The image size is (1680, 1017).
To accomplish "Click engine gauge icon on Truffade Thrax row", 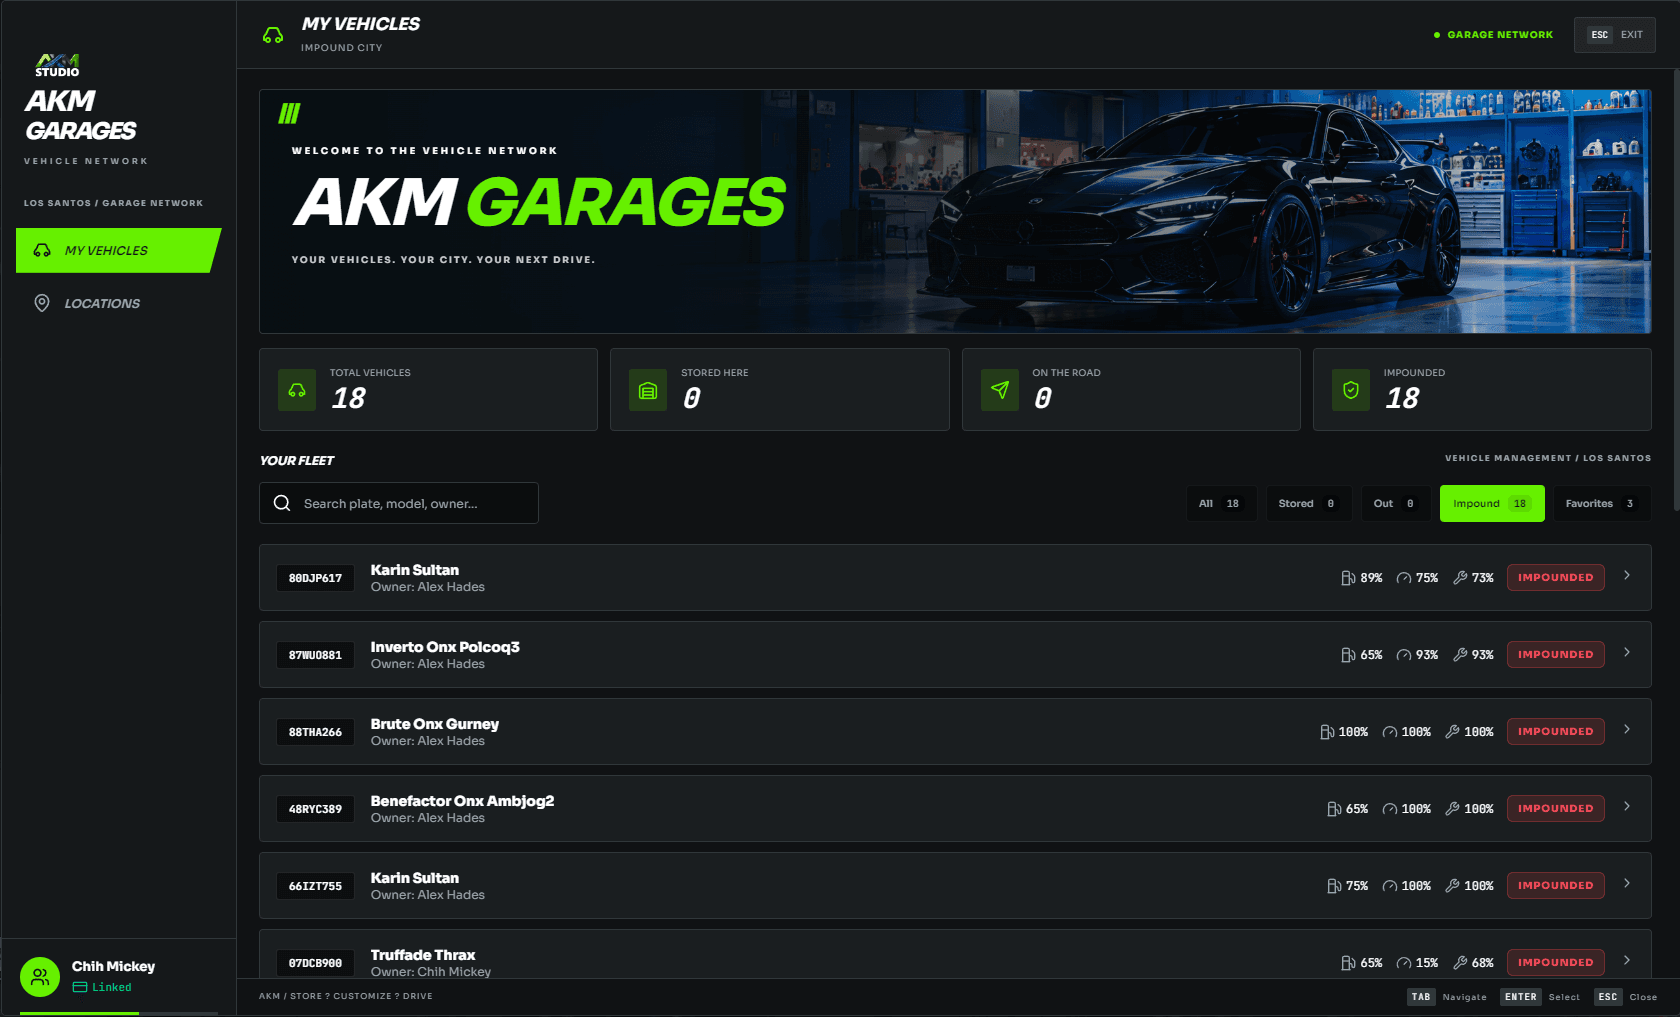I will (1404, 963).
